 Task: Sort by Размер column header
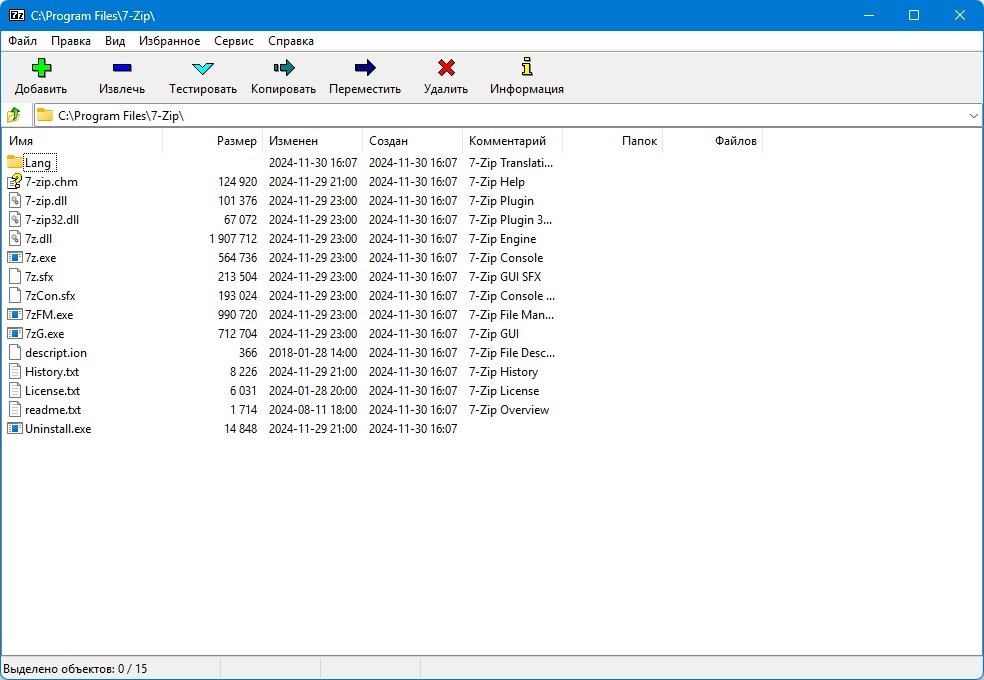click(x=213, y=141)
